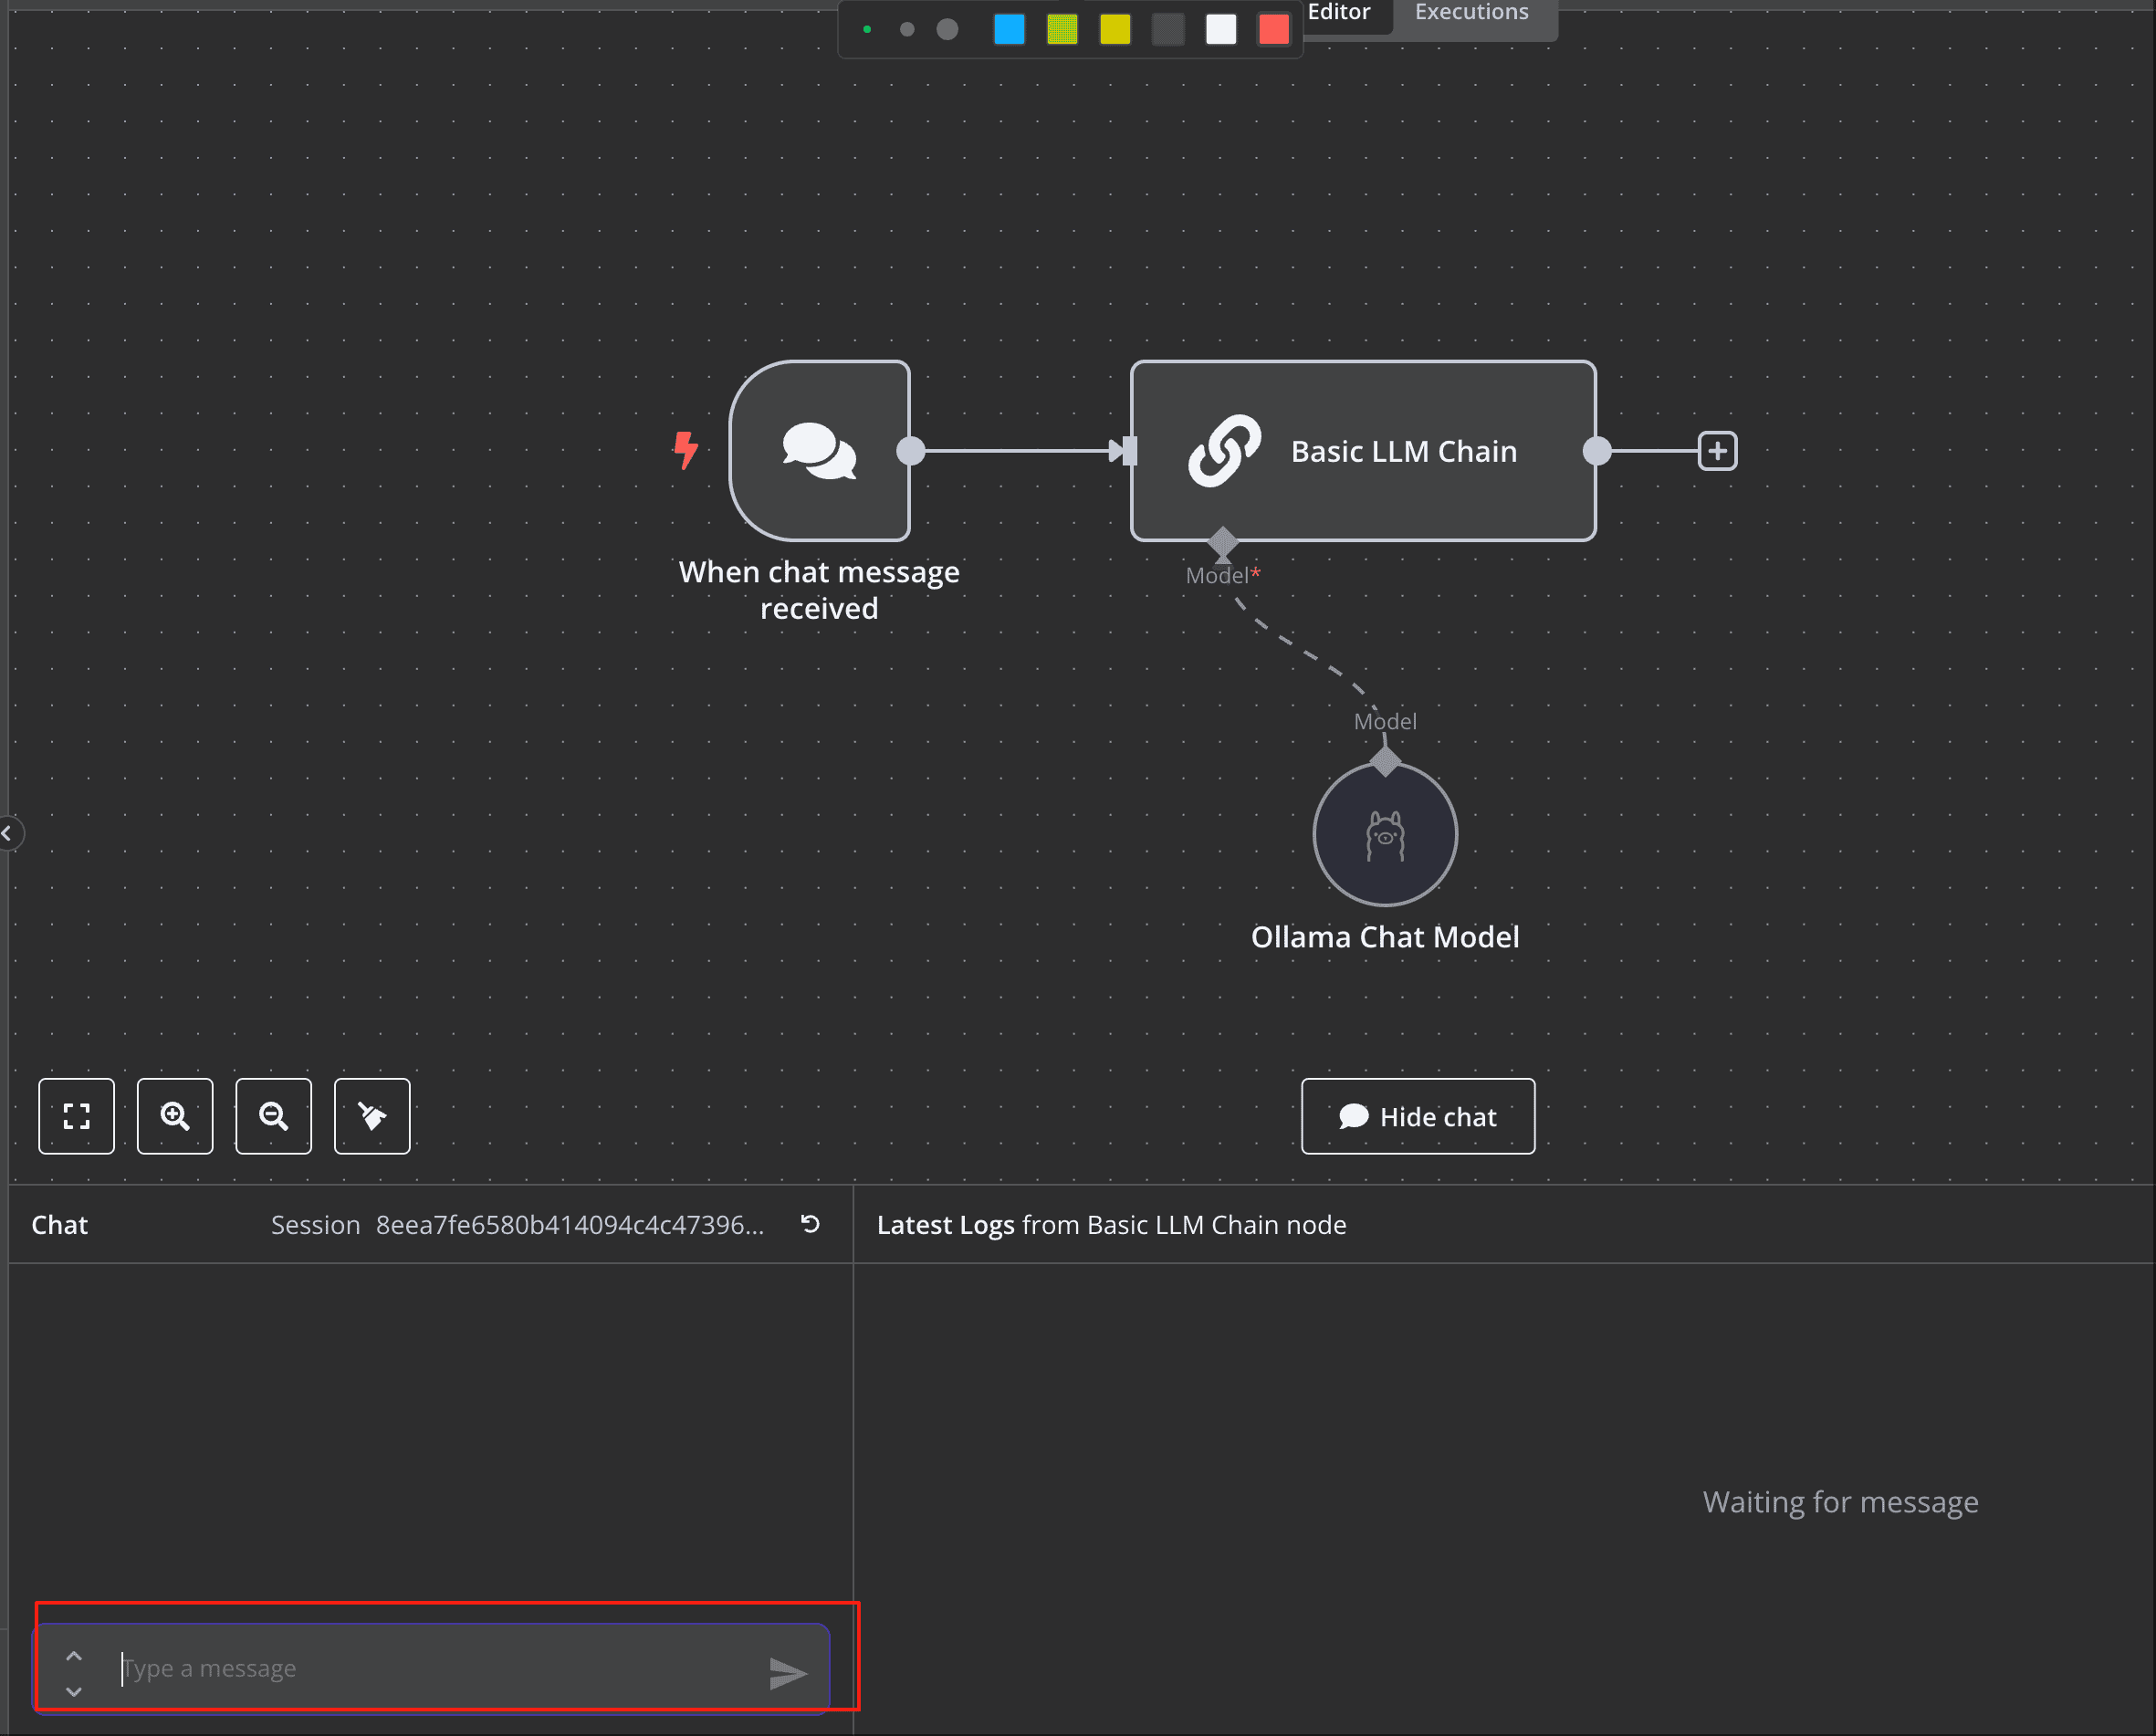Select the largest brush size dot
2156x1736 pixels.
tap(947, 30)
